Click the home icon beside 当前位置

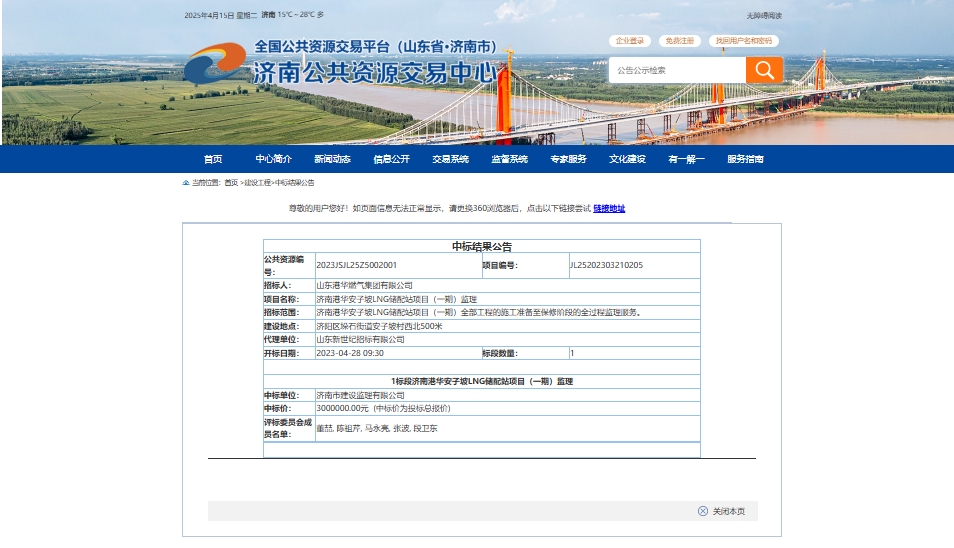tap(186, 183)
